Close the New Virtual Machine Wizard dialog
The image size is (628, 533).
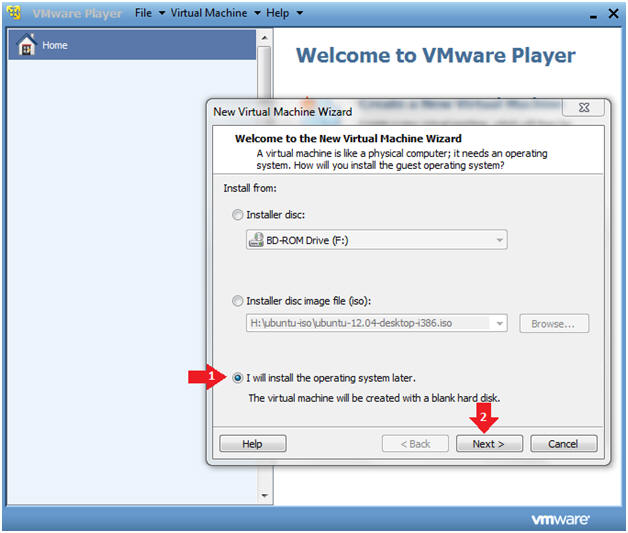point(584,107)
